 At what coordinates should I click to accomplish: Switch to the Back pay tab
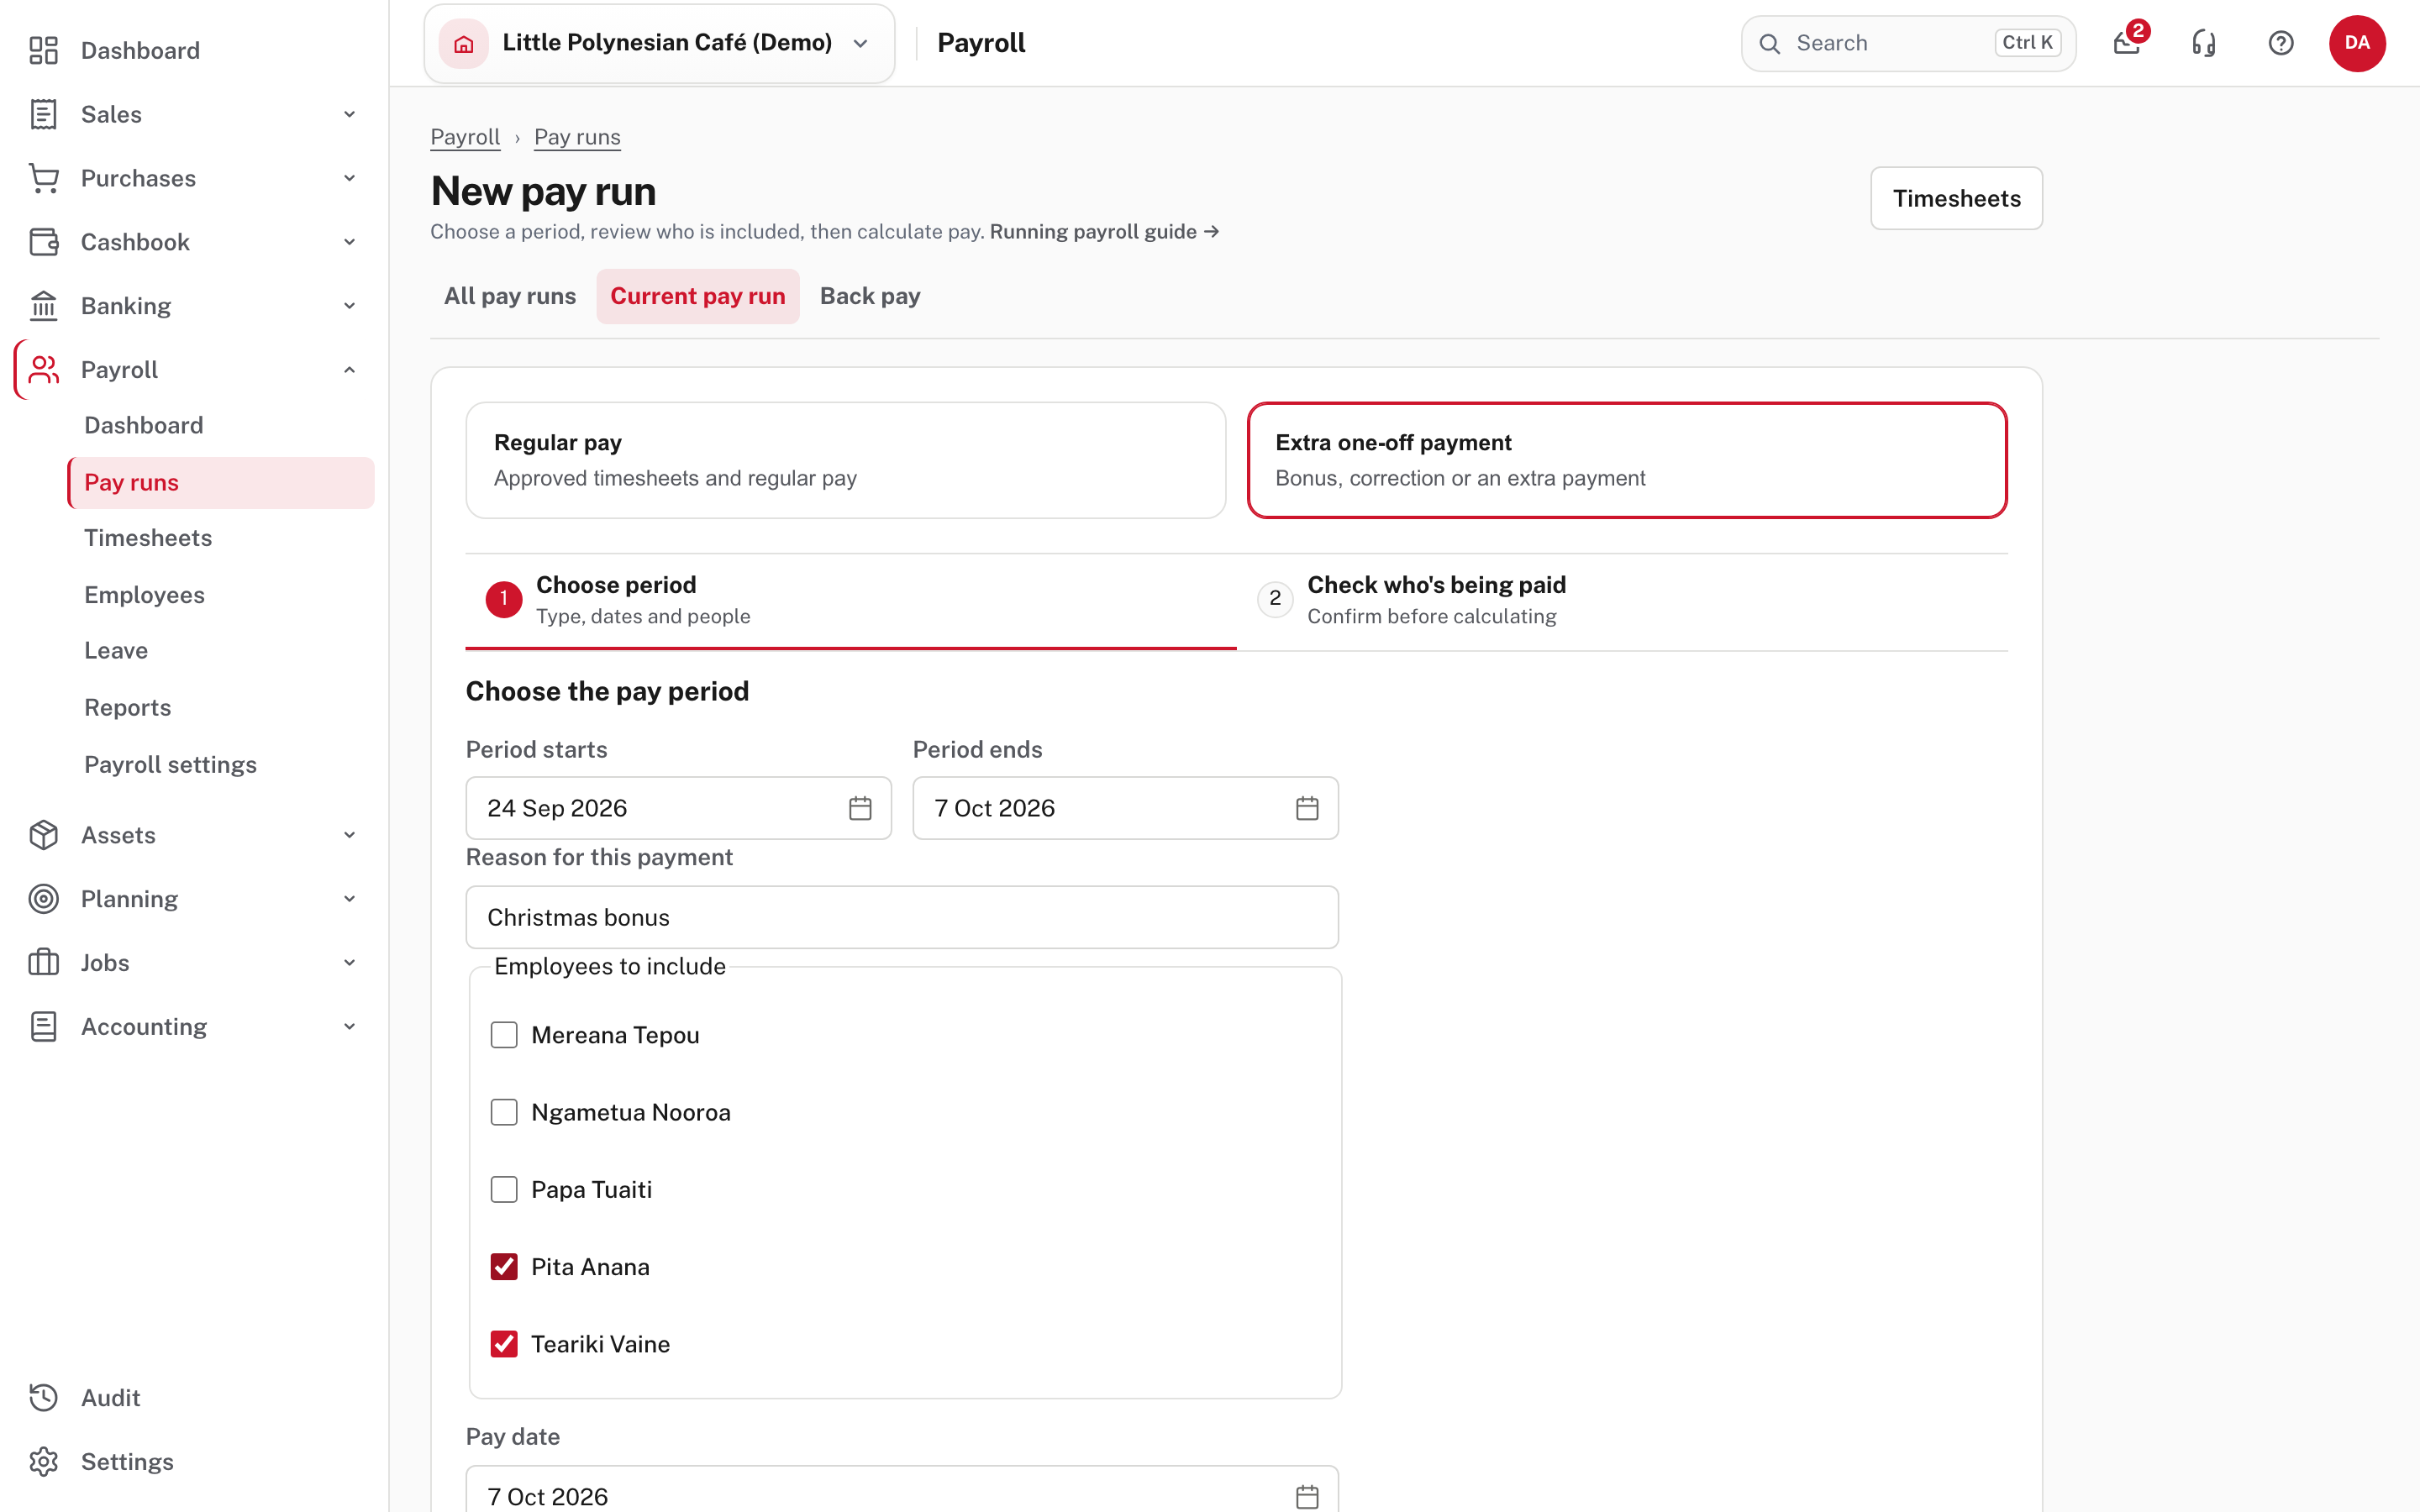870,296
